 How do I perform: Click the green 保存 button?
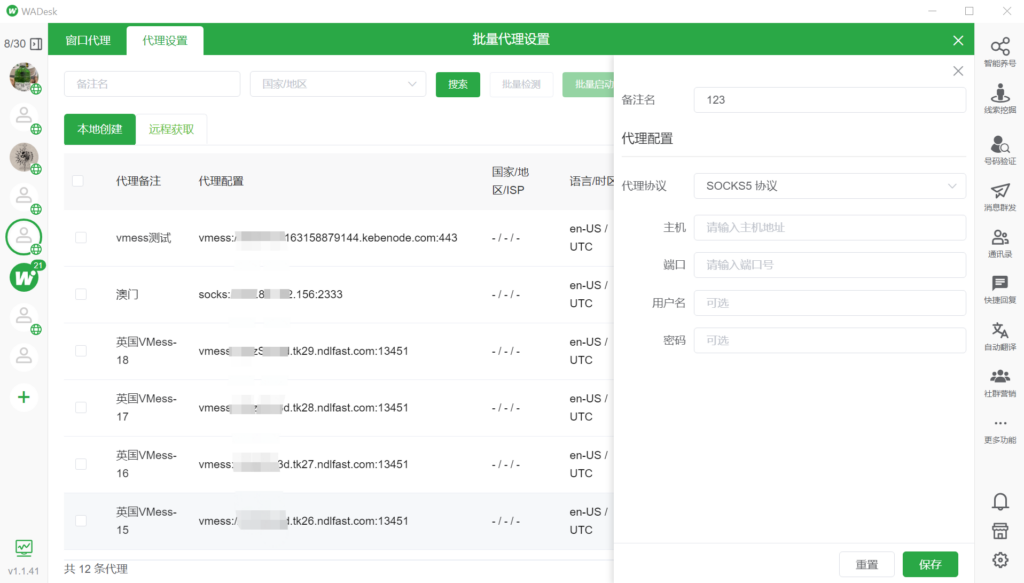[929, 564]
